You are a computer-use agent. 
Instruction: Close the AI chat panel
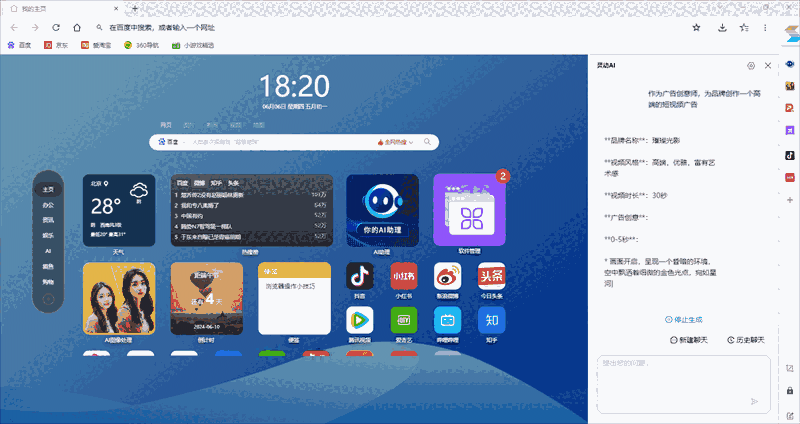coord(768,66)
